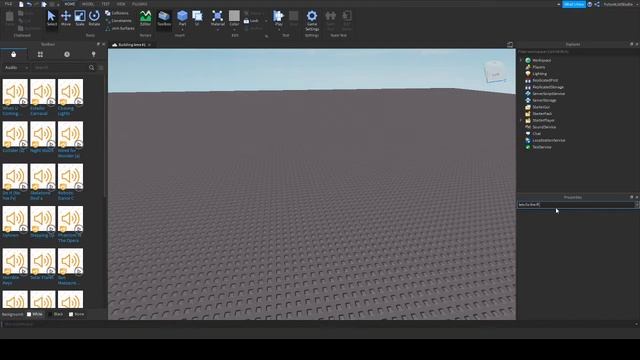Click the Color swatch in ribbon
The height and width of the screenshot is (360, 640).
point(234,16)
